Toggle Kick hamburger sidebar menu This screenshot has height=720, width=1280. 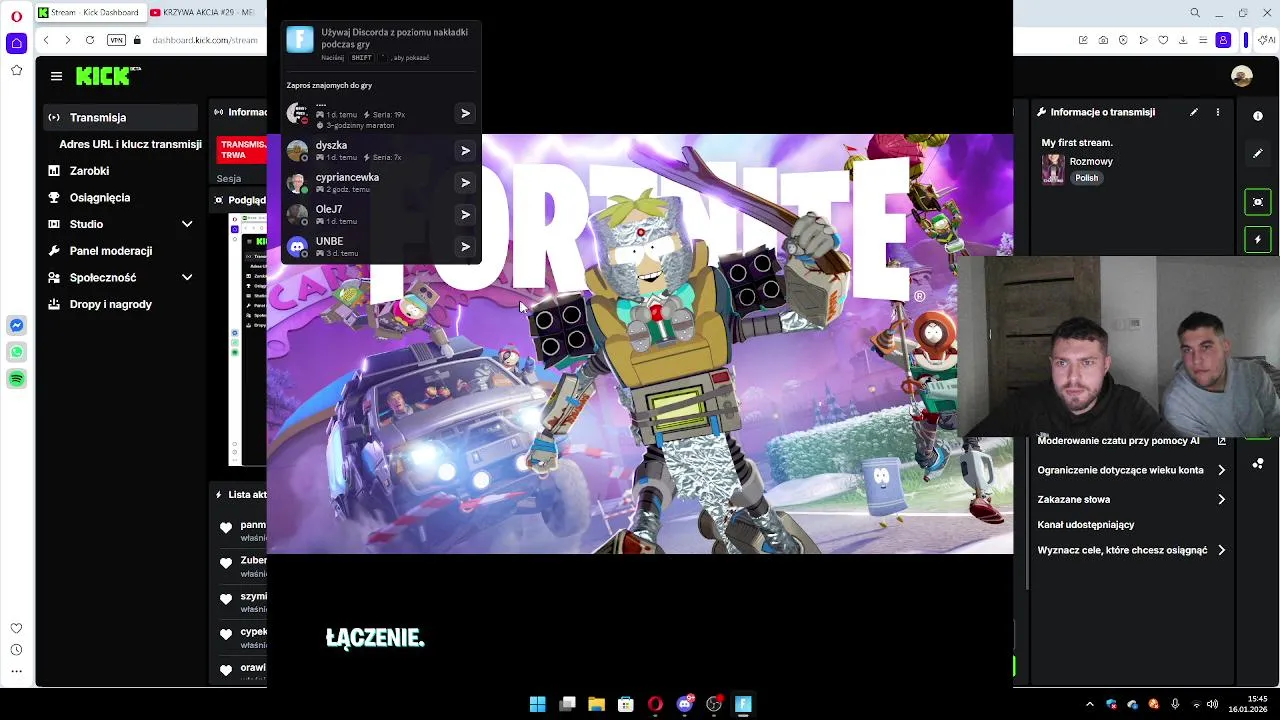click(x=56, y=76)
